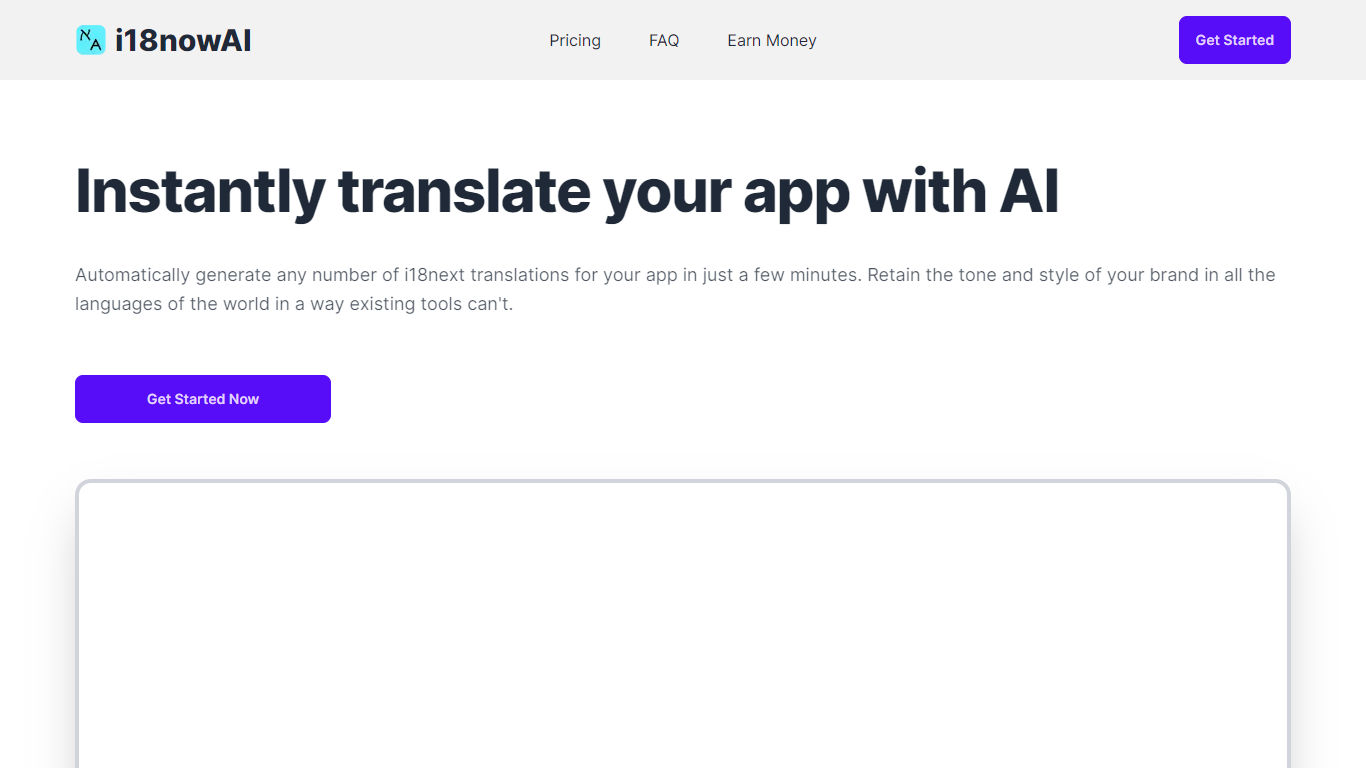Open the Earn Money link
The height and width of the screenshot is (768, 1366).
pos(772,40)
